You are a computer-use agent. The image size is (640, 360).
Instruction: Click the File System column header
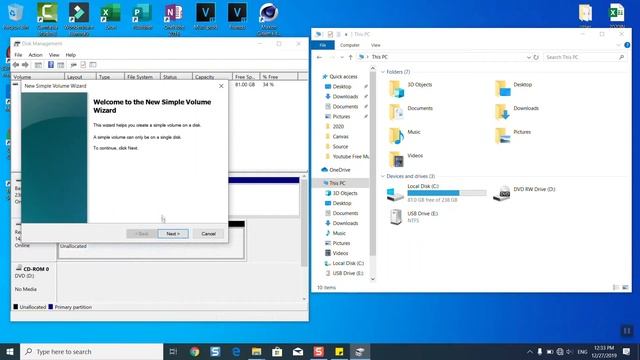click(142, 77)
